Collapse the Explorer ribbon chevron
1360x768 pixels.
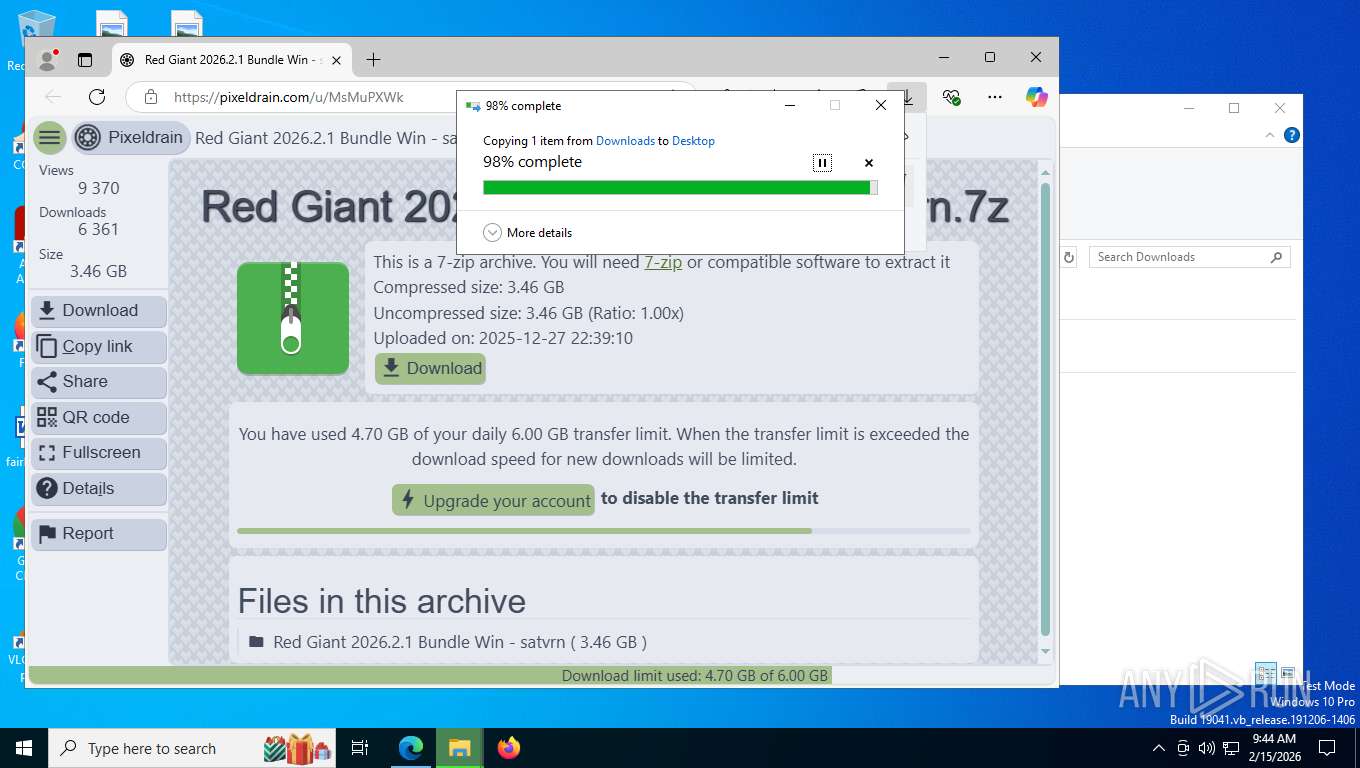click(1271, 135)
